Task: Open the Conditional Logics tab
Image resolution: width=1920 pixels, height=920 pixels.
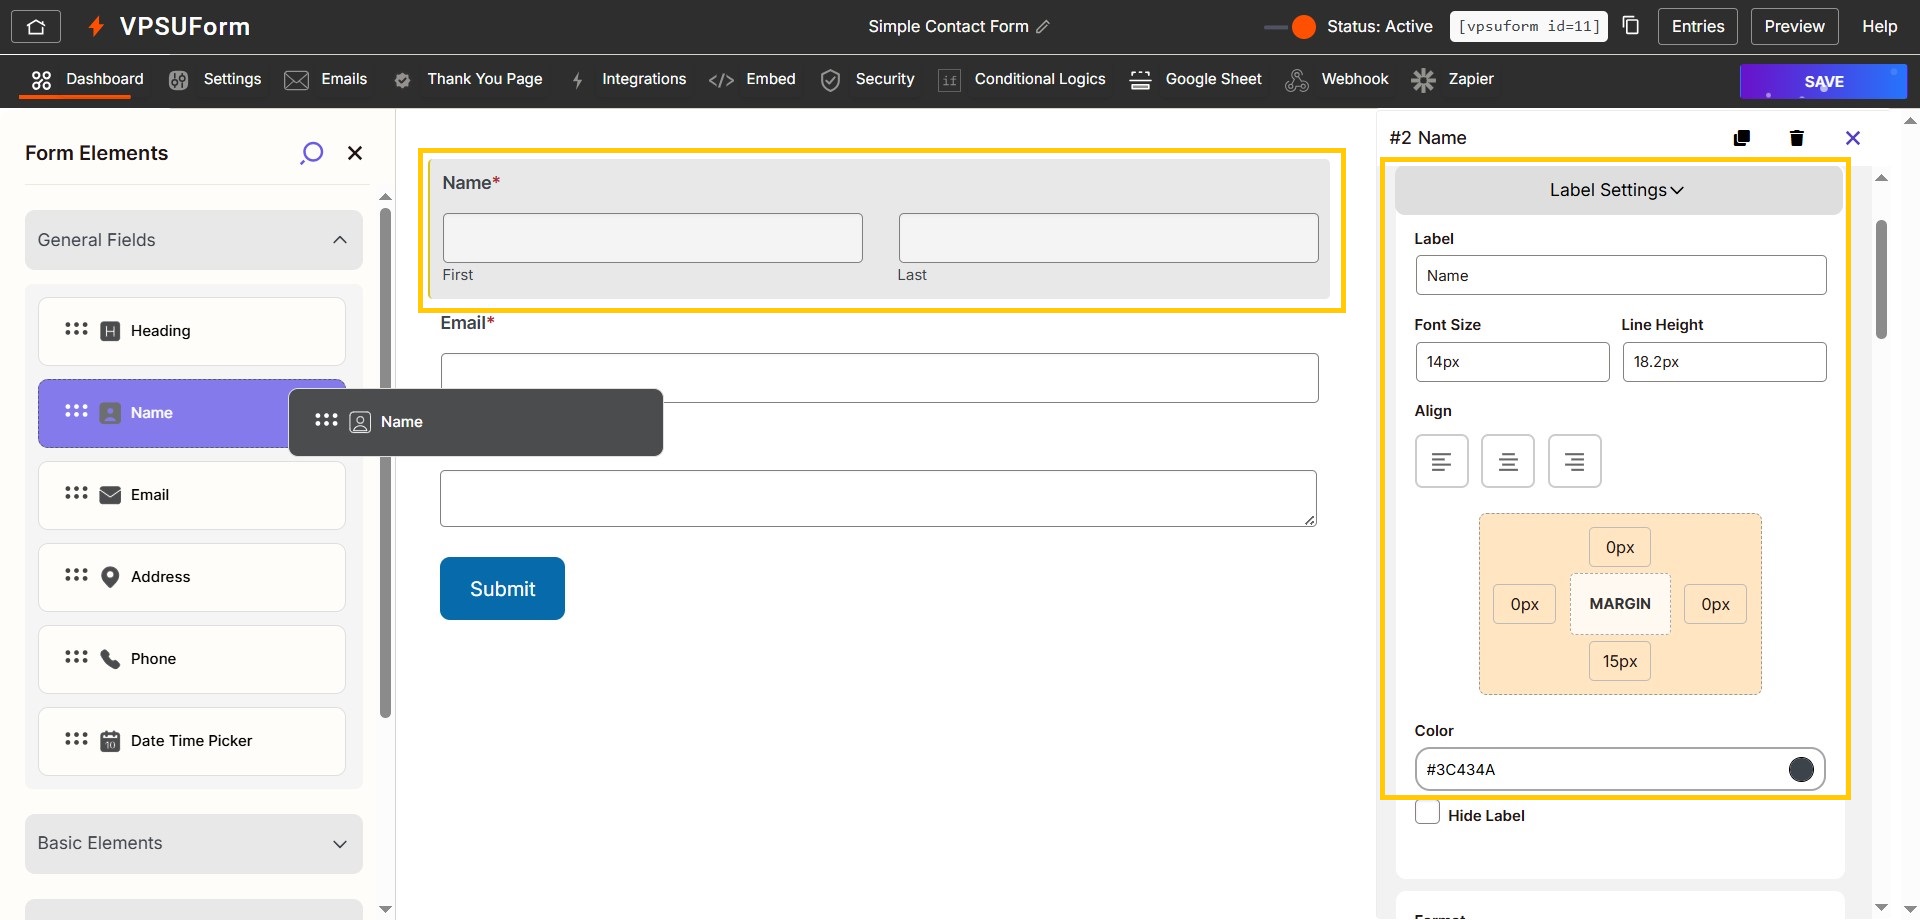Action: 1021,79
